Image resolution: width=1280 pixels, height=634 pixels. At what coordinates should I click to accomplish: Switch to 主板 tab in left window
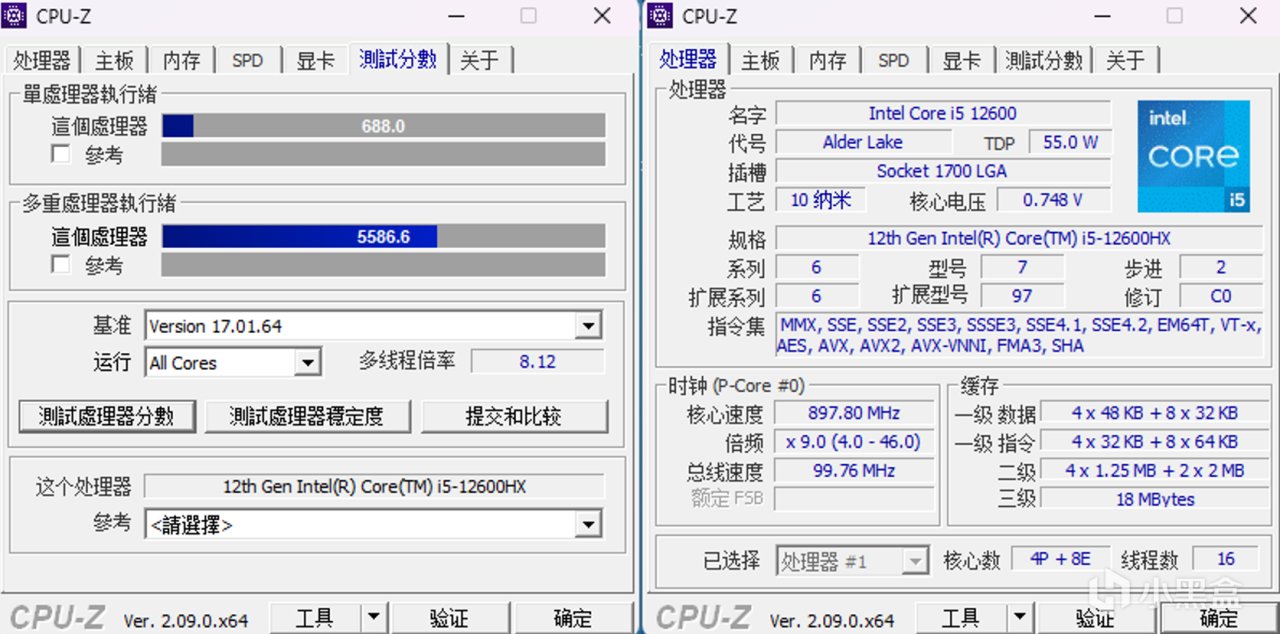[x=115, y=61]
